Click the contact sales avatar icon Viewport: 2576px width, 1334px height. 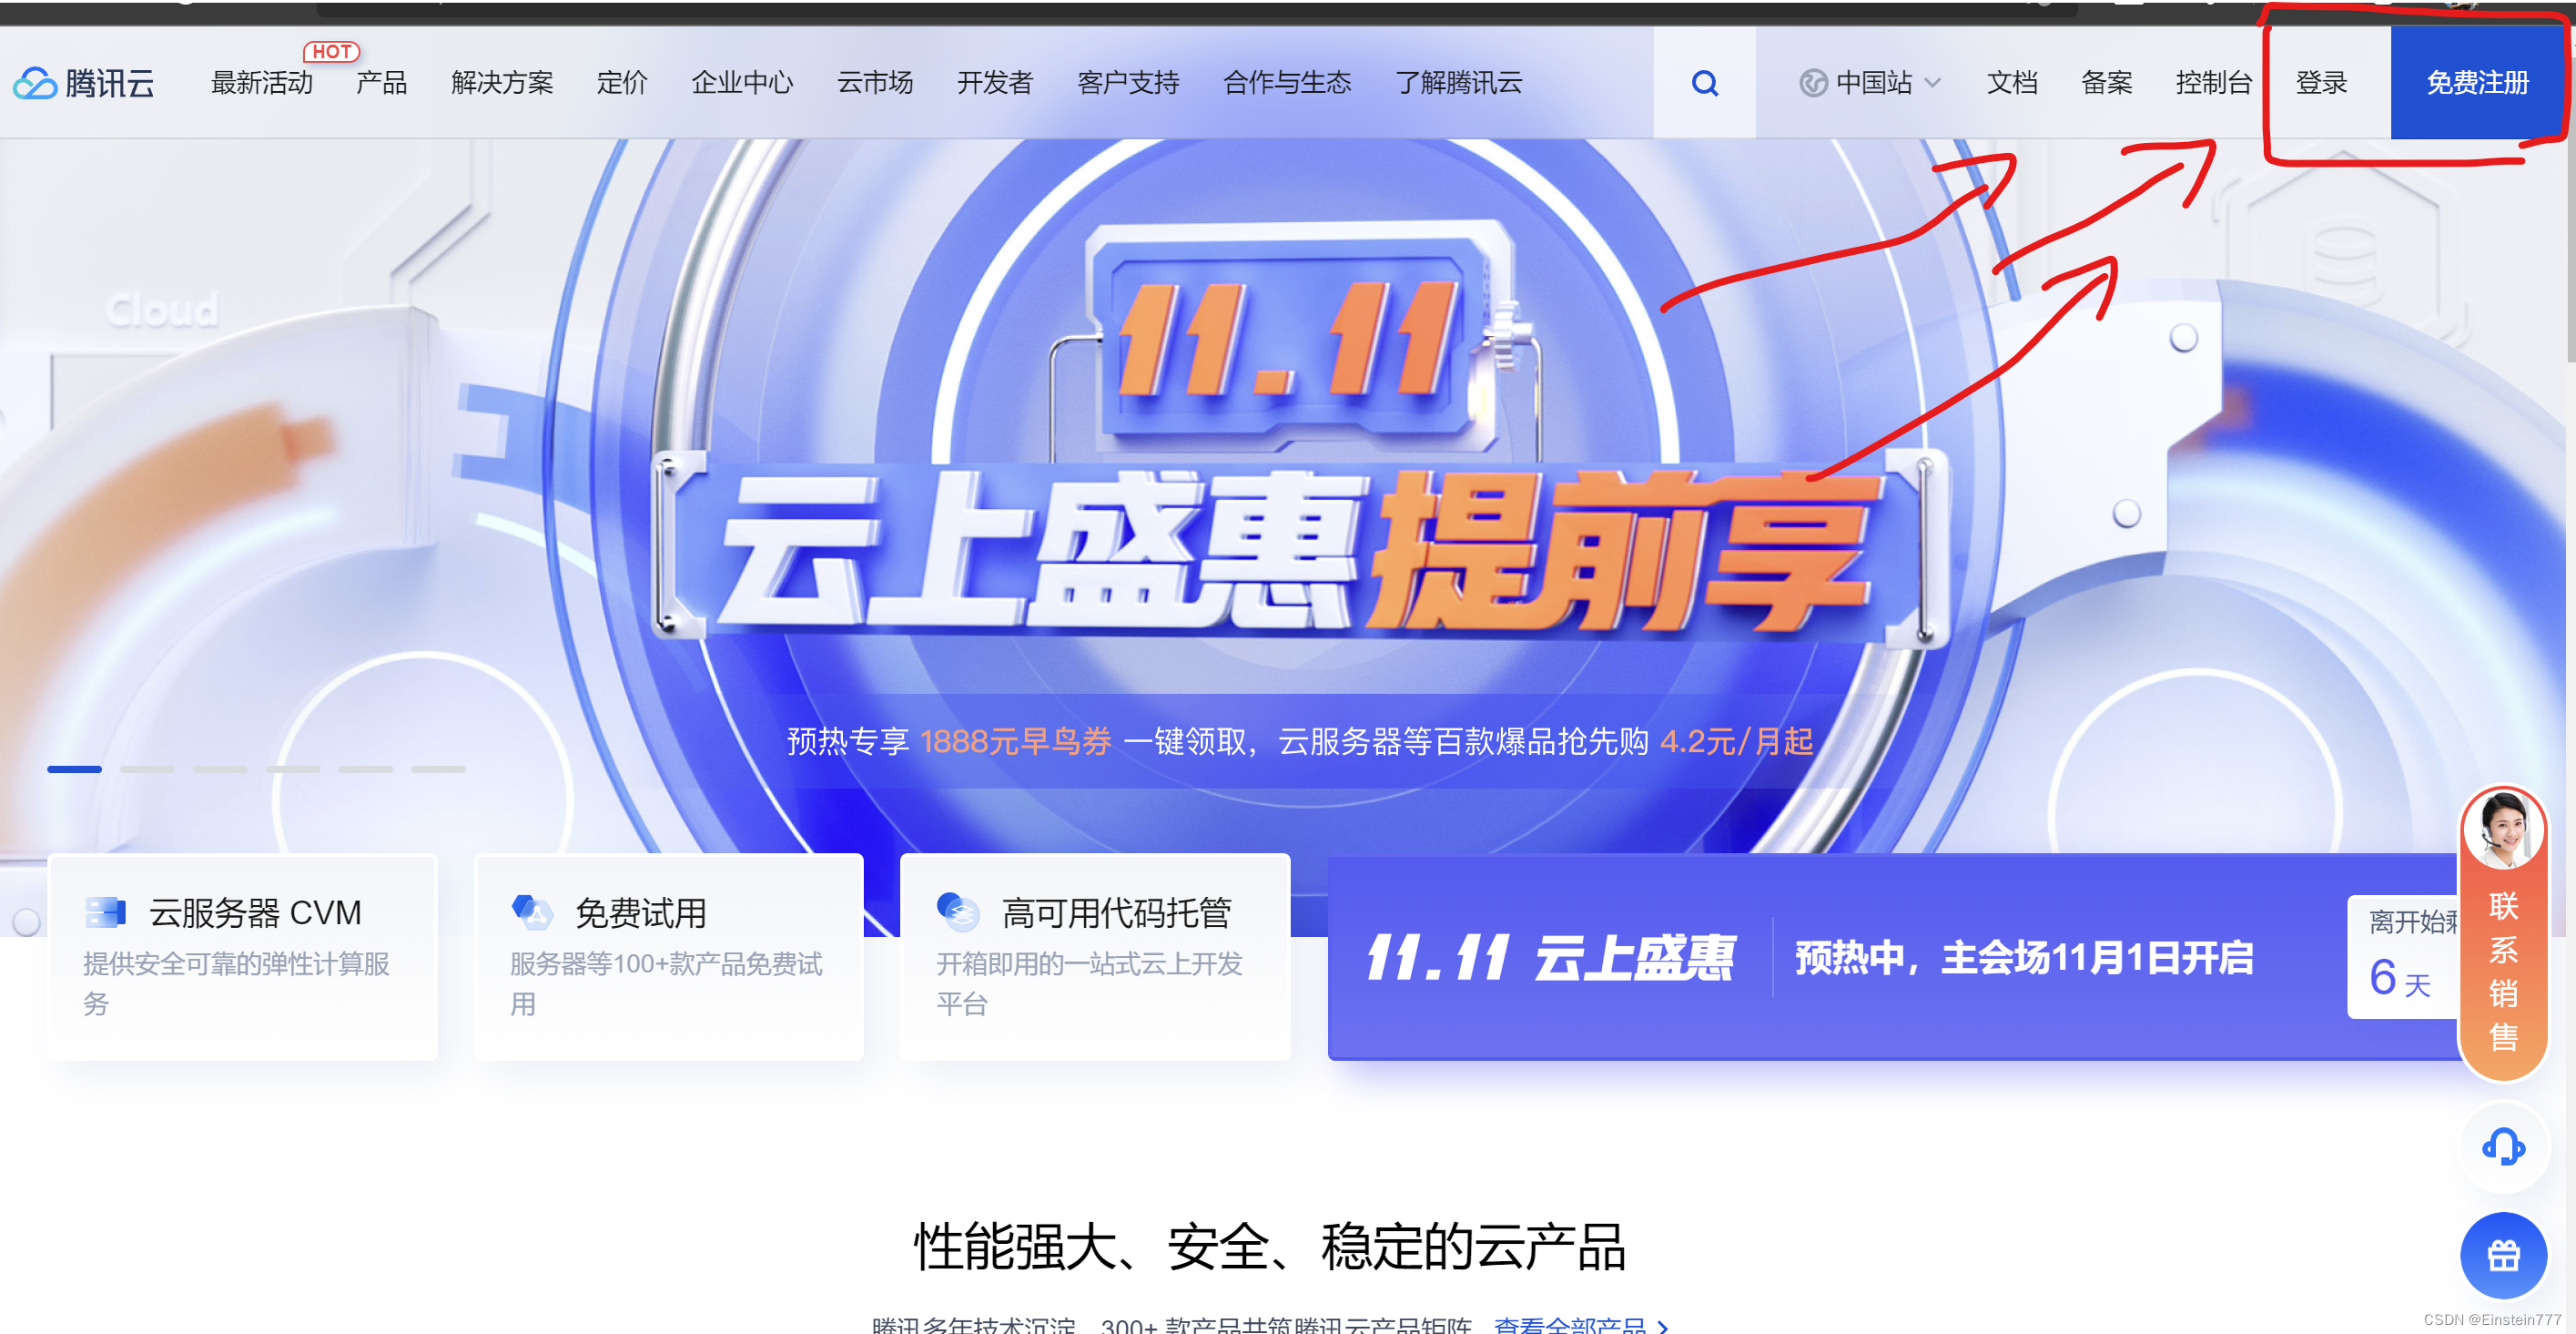click(2503, 829)
